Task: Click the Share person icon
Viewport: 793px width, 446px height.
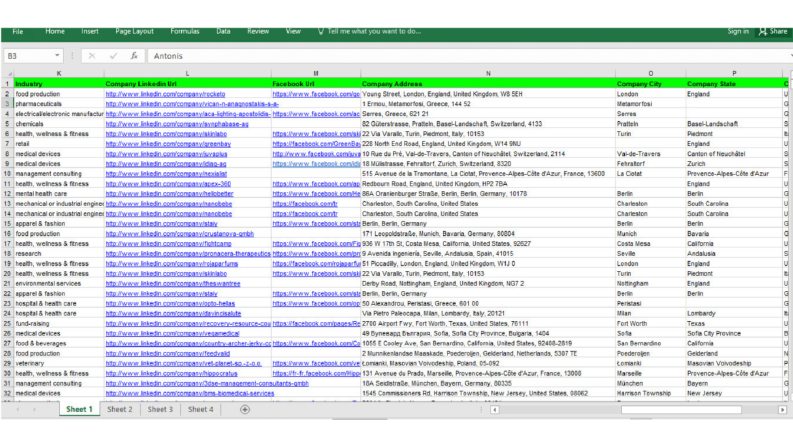Action: 763,31
